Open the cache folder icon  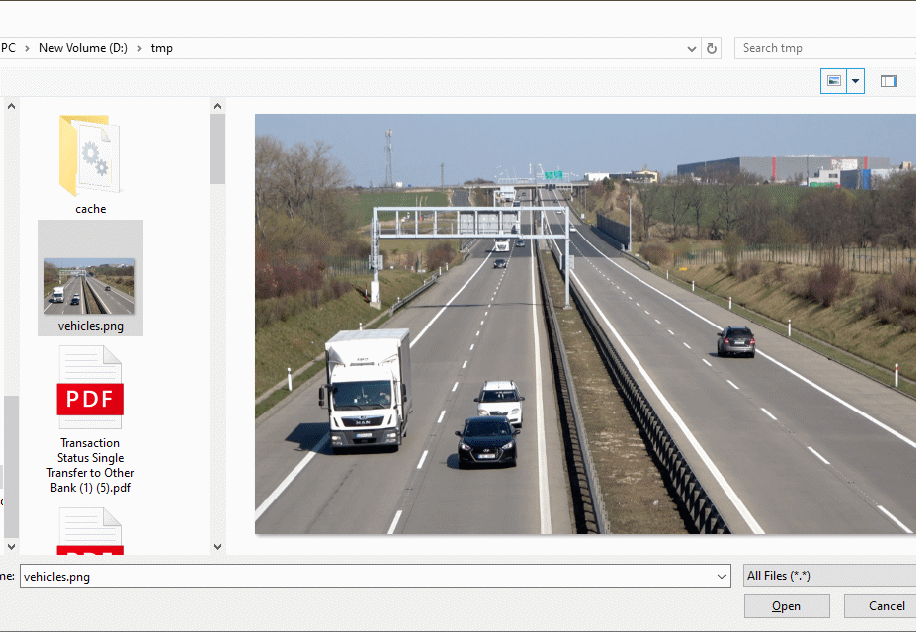pos(90,155)
